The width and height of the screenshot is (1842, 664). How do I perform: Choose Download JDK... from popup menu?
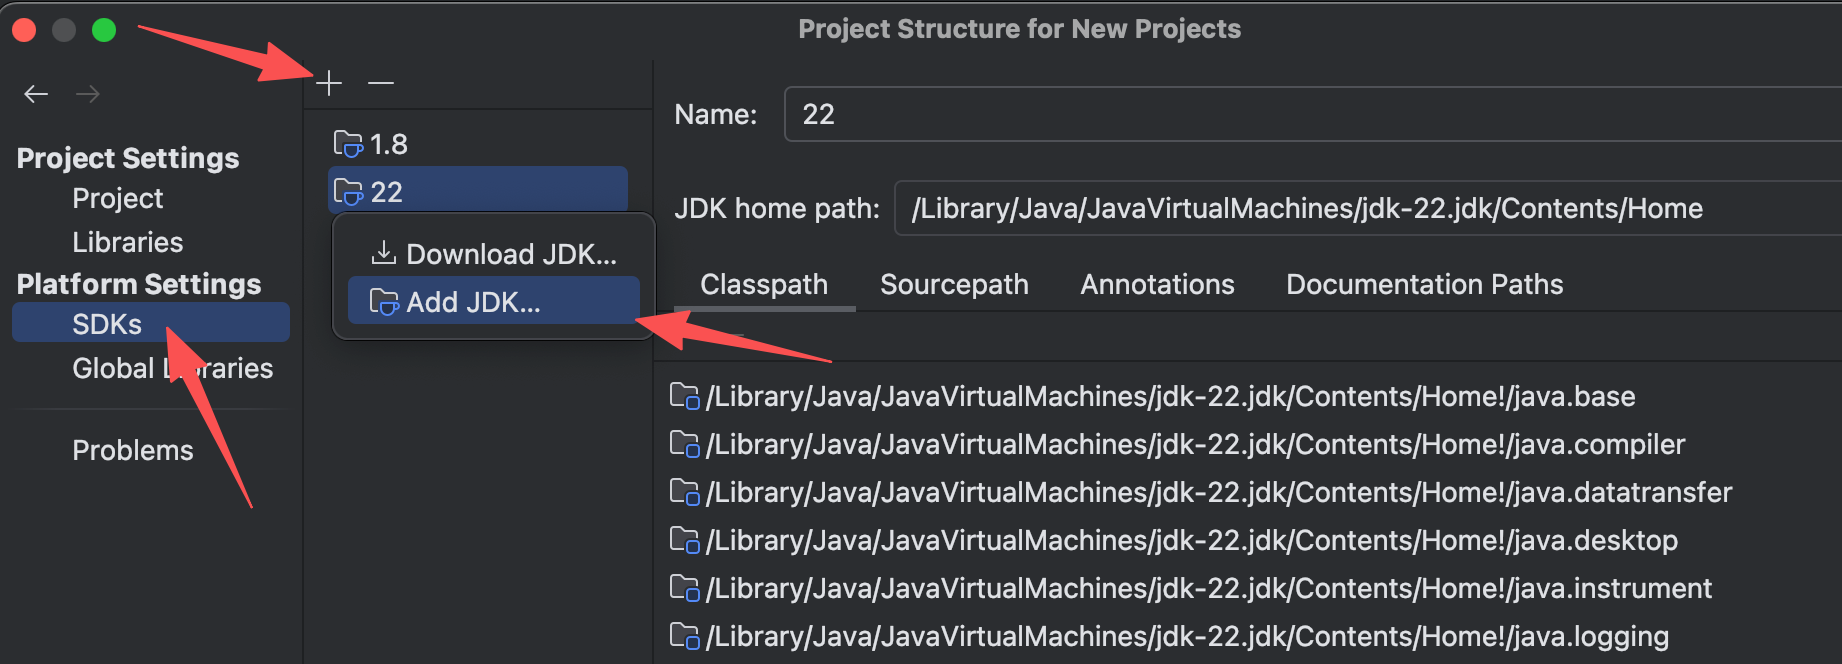[x=494, y=254]
